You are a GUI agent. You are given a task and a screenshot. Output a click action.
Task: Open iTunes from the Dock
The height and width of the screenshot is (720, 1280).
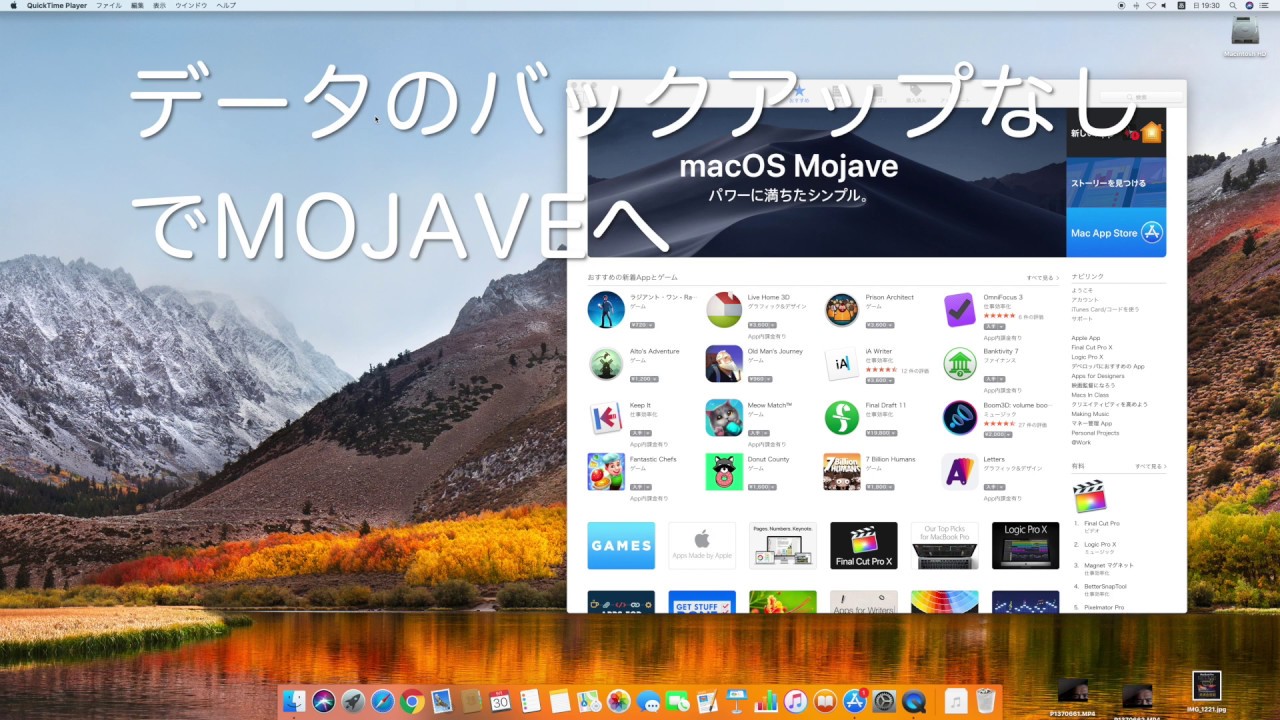coord(795,702)
